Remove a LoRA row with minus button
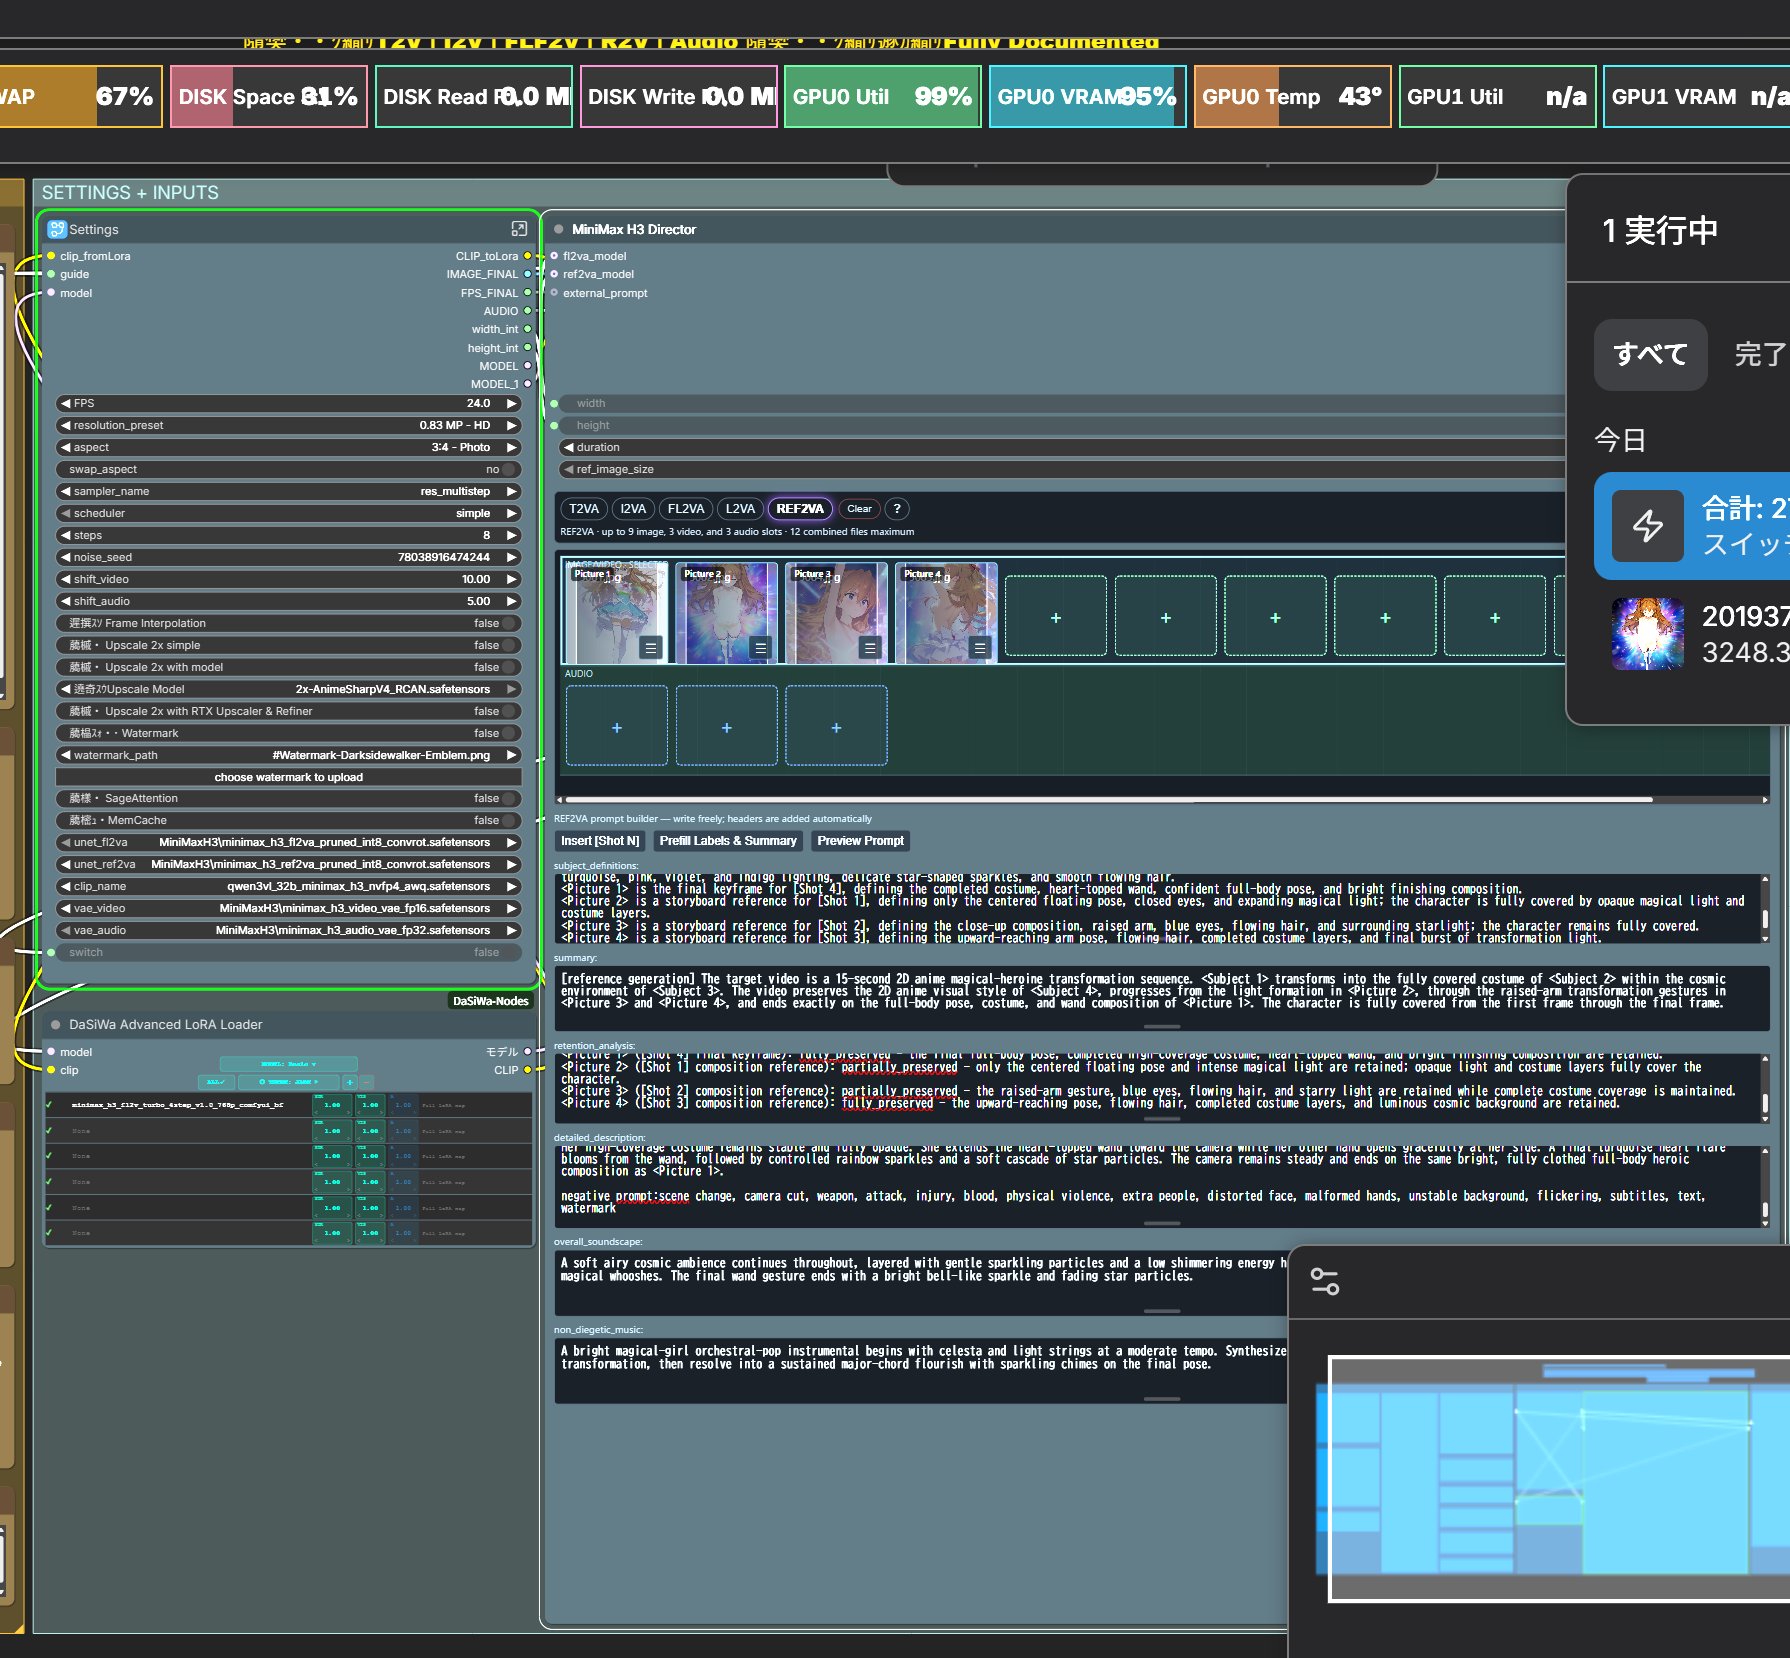 coord(366,1082)
